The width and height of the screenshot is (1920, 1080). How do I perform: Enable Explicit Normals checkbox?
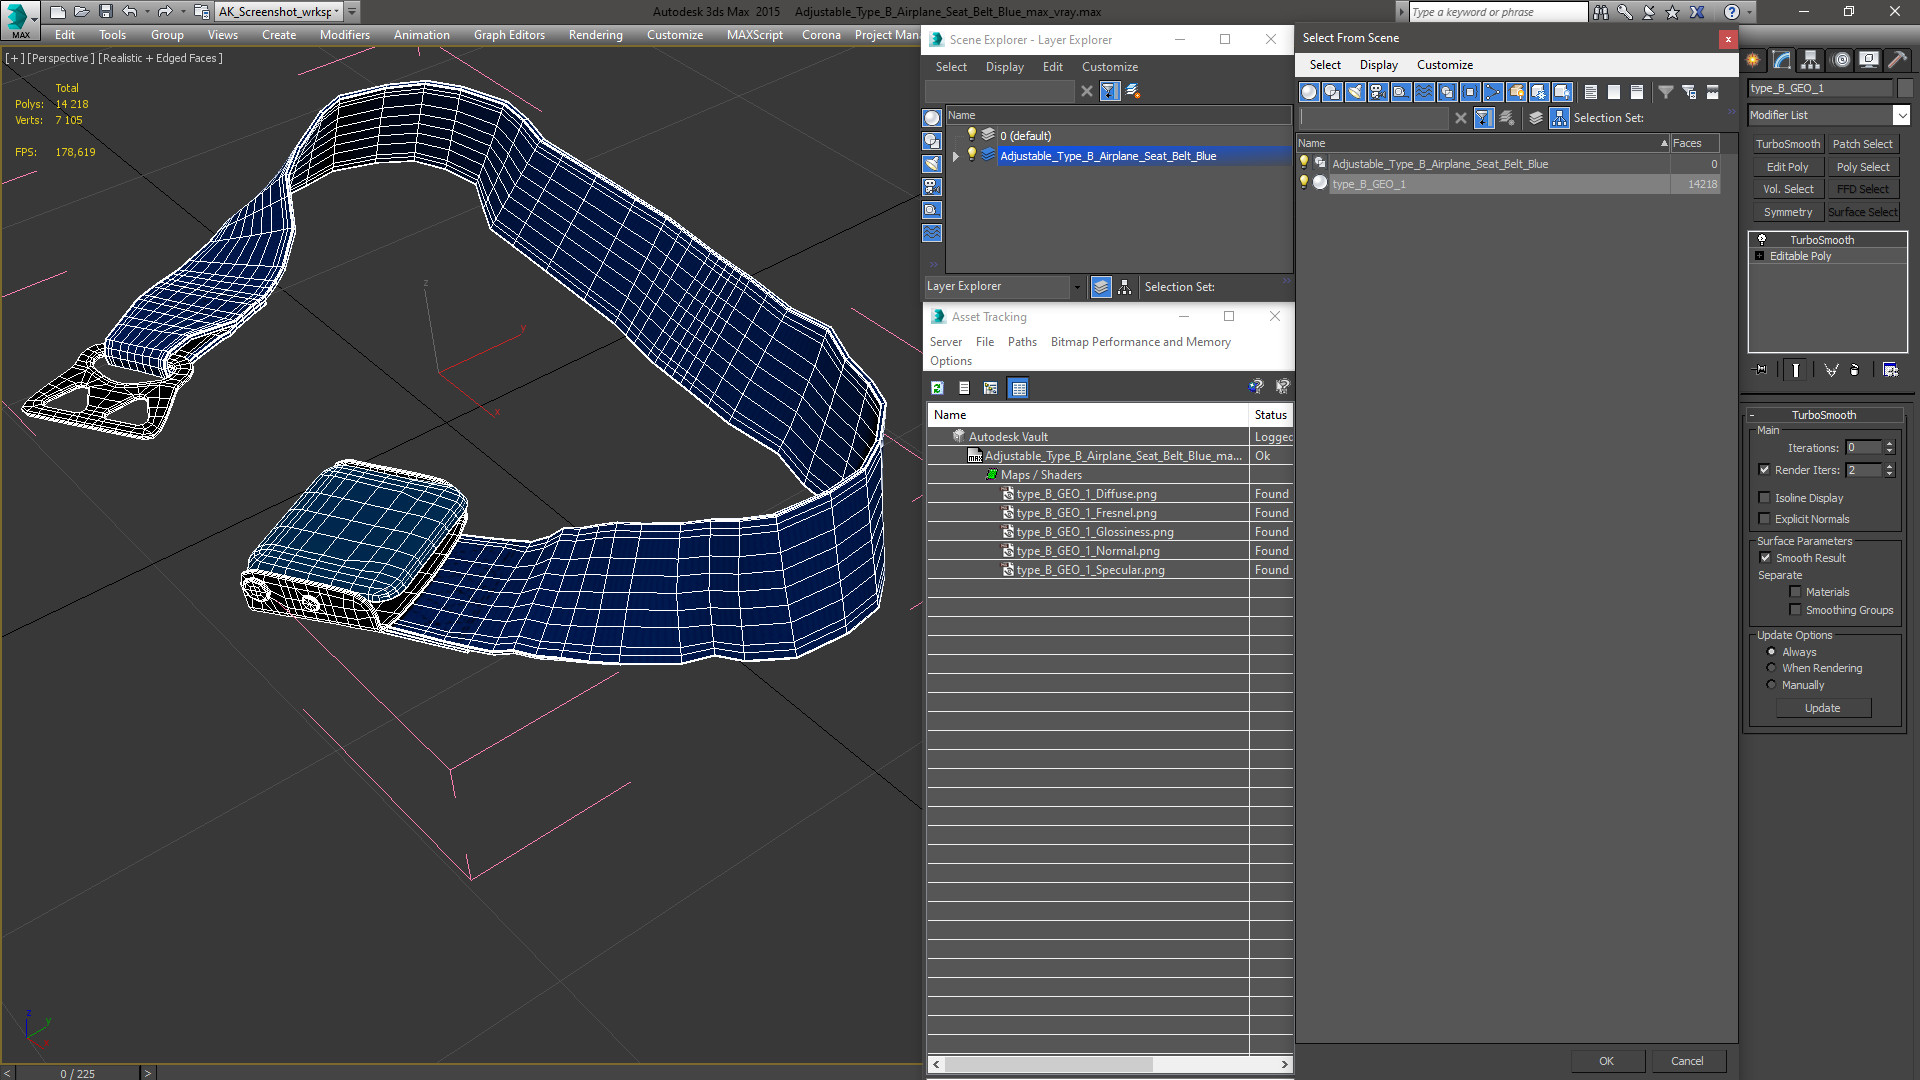tap(1764, 519)
